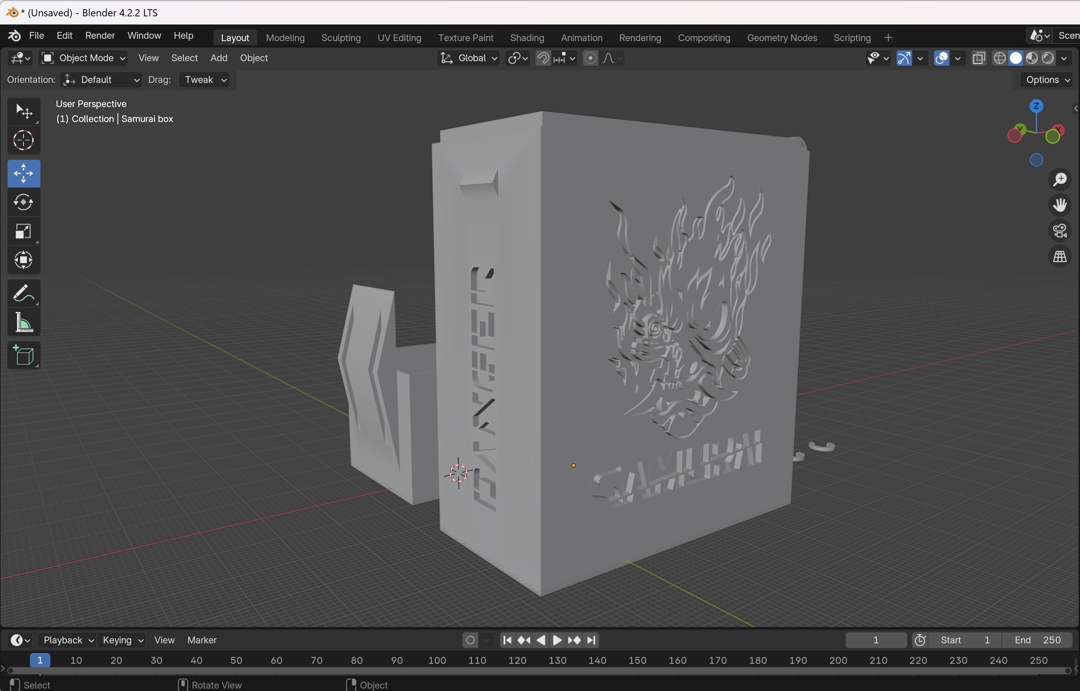Switch to orthographic grid view icon
Image resolution: width=1080 pixels, height=691 pixels.
[1060, 257]
